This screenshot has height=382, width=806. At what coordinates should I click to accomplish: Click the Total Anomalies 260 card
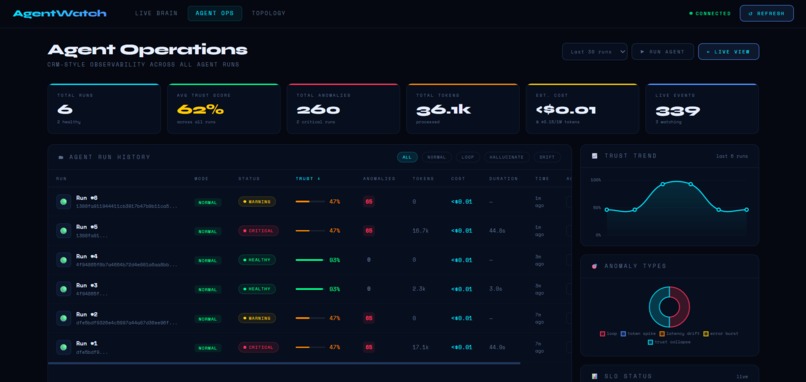343,108
